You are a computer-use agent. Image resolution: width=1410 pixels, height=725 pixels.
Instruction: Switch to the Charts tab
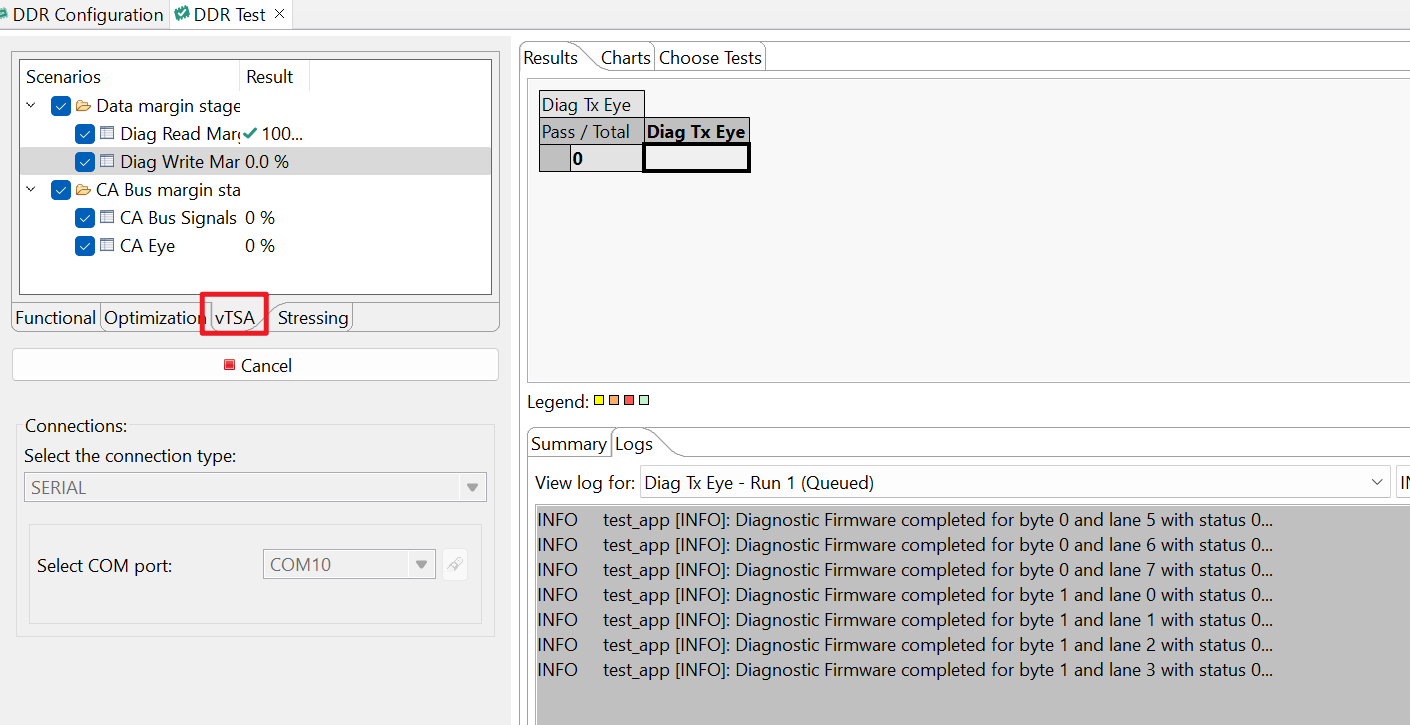pos(624,57)
